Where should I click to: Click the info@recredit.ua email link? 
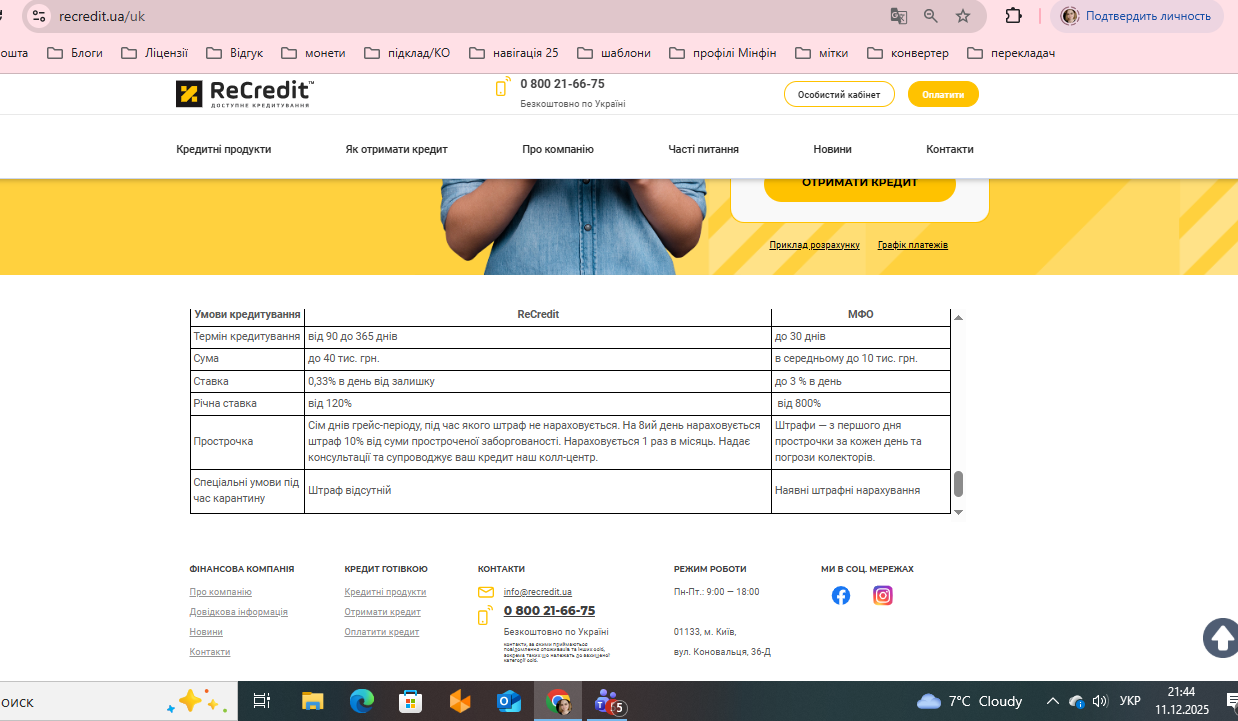(x=538, y=592)
